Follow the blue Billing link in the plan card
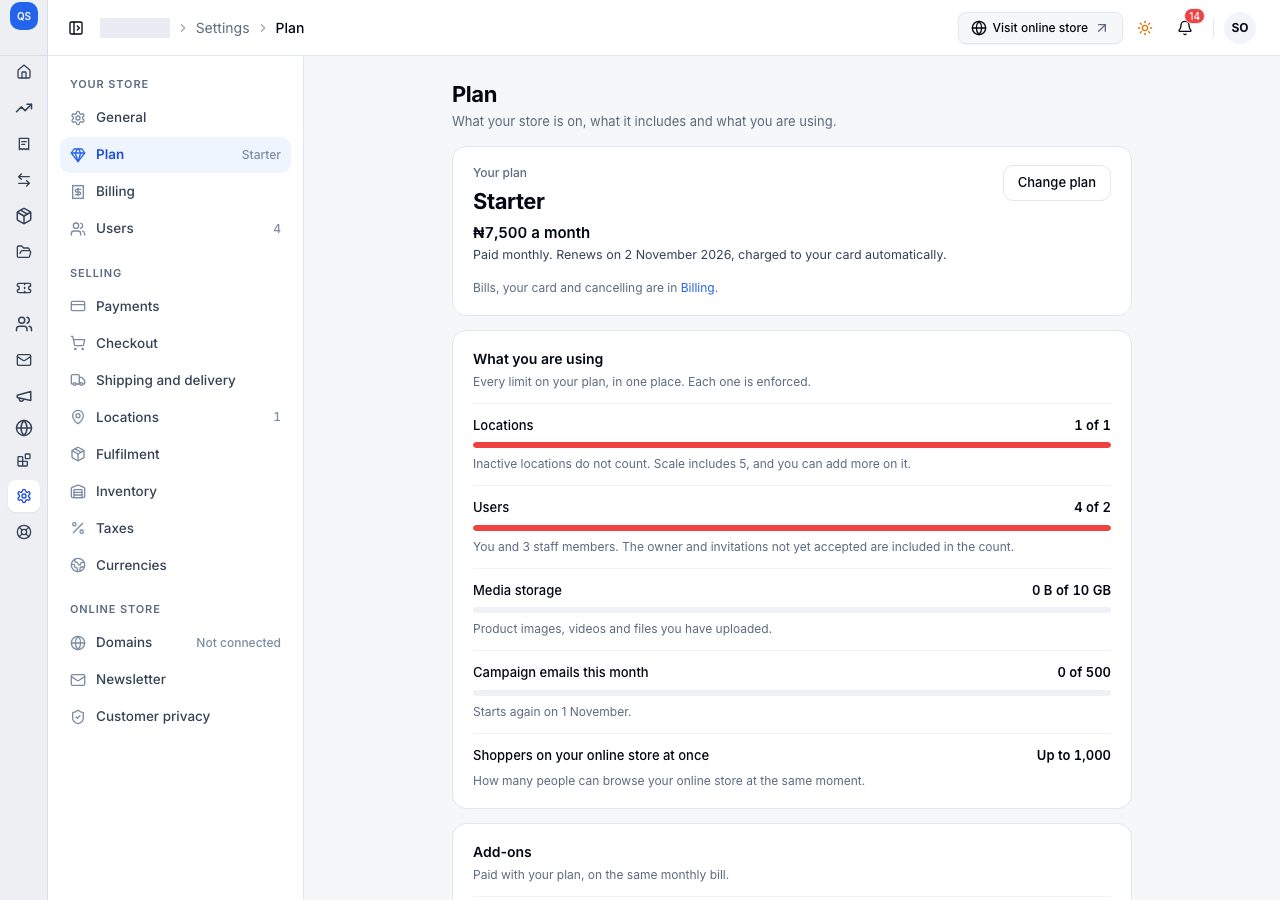This screenshot has width=1280, height=900. [x=698, y=288]
